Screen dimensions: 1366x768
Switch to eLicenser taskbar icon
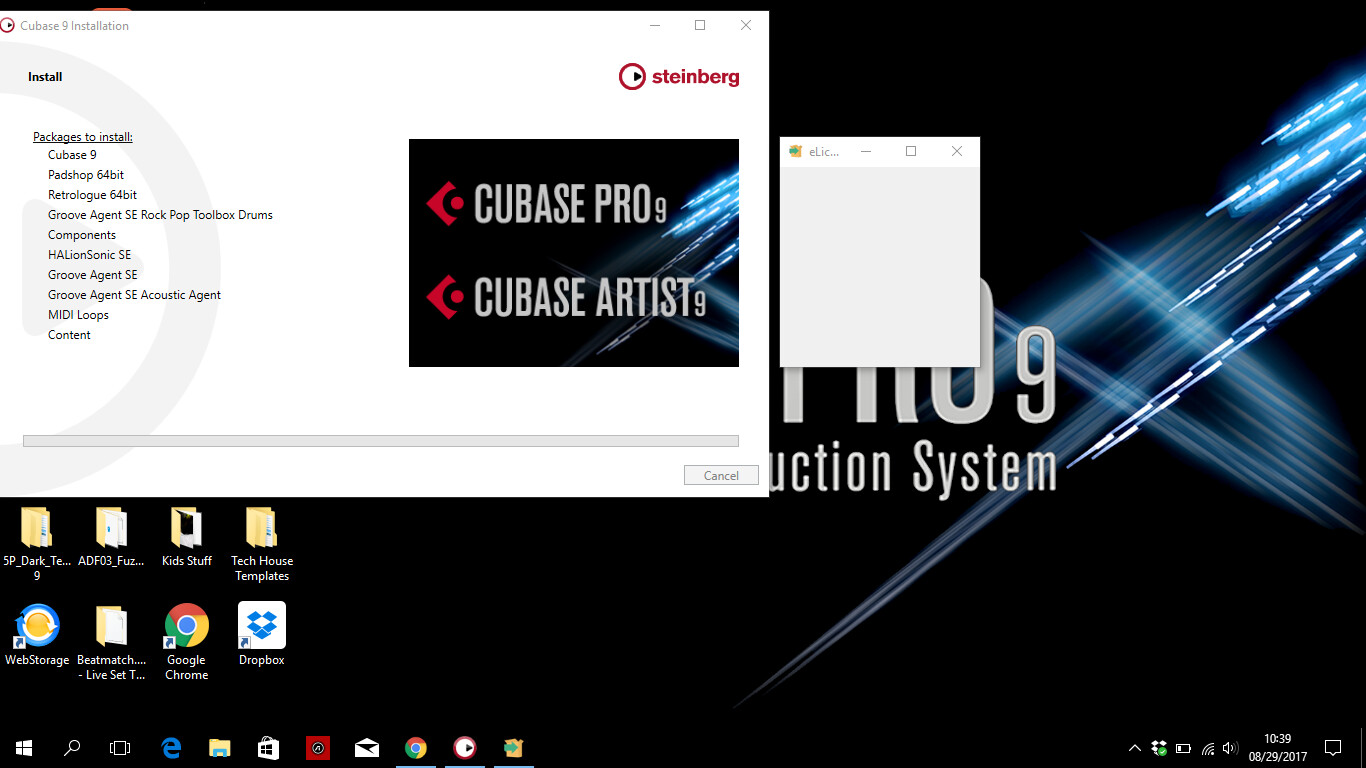tap(513, 747)
